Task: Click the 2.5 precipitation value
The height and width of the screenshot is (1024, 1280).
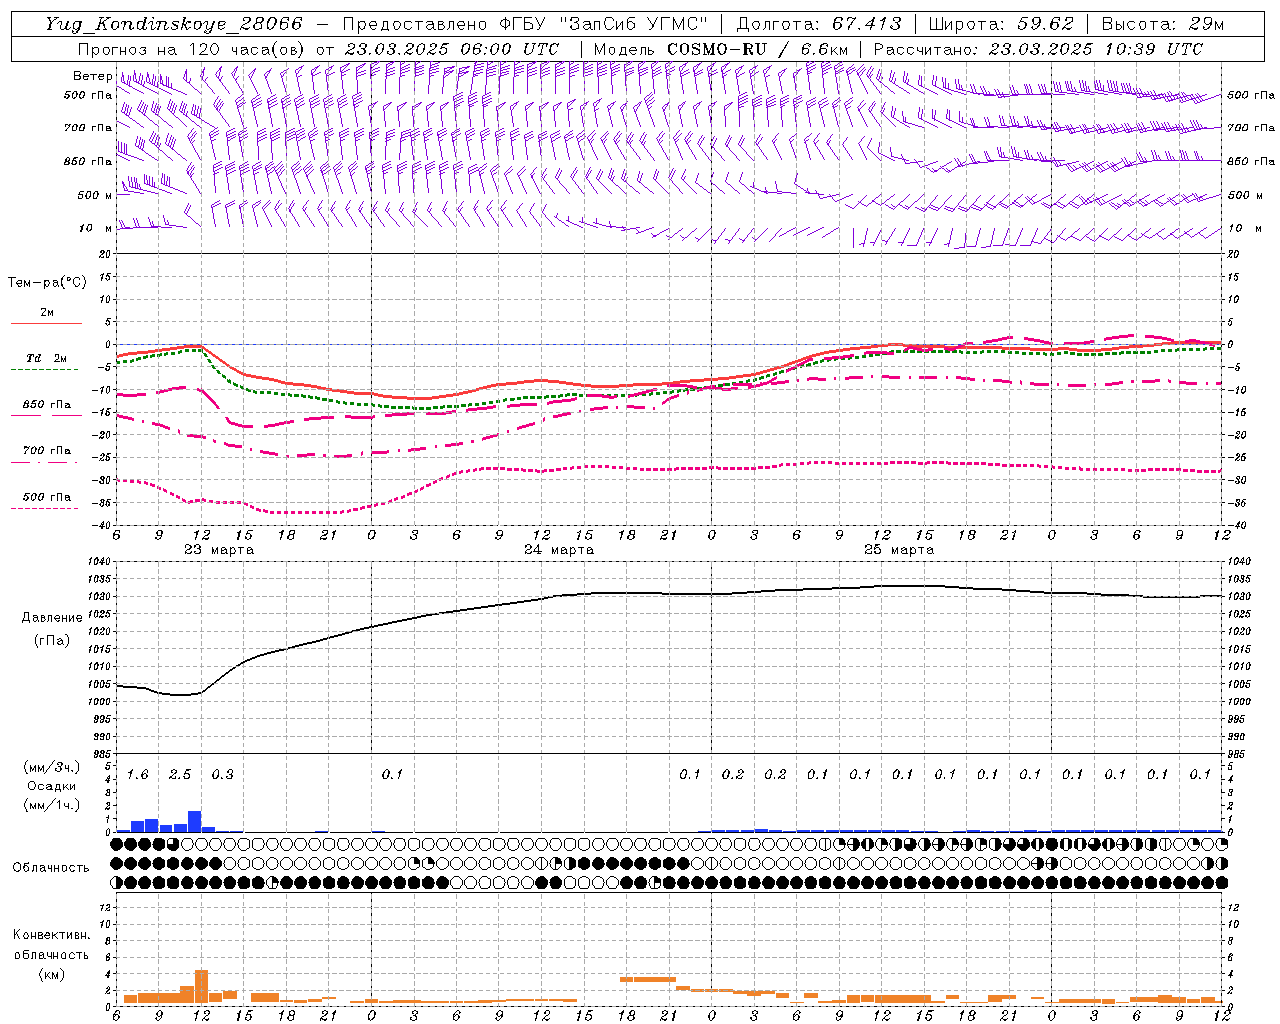Action: click(x=180, y=775)
